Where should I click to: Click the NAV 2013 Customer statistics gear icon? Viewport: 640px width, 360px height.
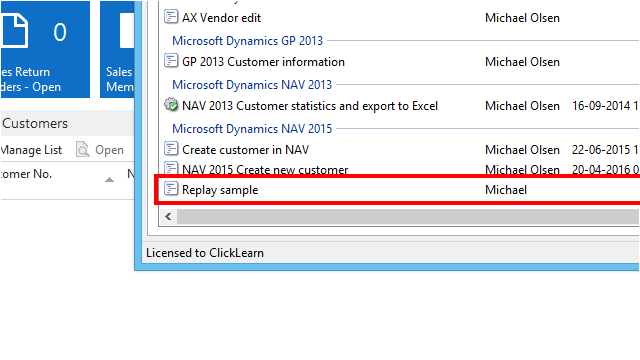click(x=171, y=104)
